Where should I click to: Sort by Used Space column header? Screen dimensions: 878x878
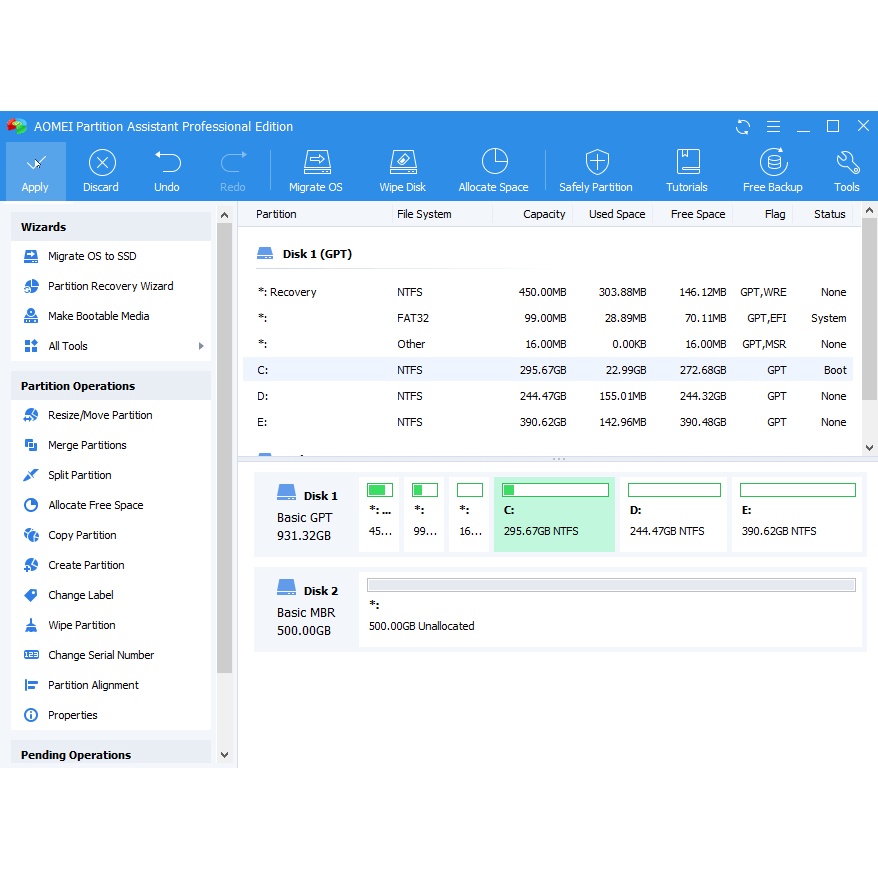point(617,214)
